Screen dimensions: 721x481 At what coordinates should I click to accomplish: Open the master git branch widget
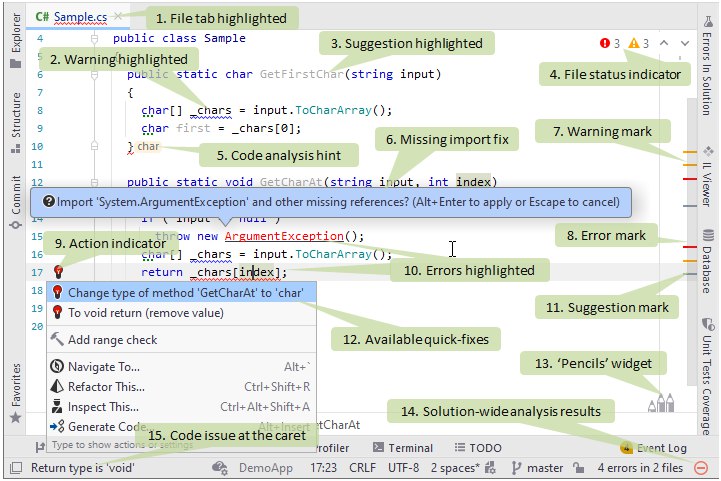click(537, 468)
